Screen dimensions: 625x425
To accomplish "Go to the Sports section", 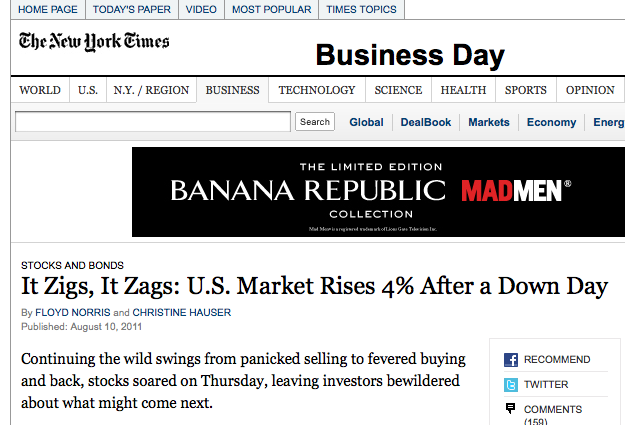I will [525, 90].
